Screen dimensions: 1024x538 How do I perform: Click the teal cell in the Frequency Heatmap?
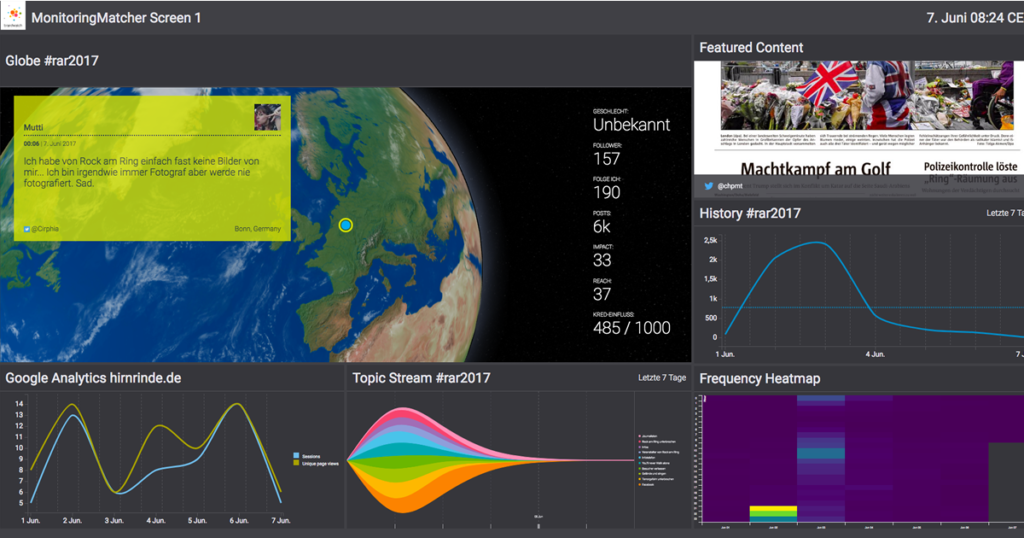coord(821,453)
